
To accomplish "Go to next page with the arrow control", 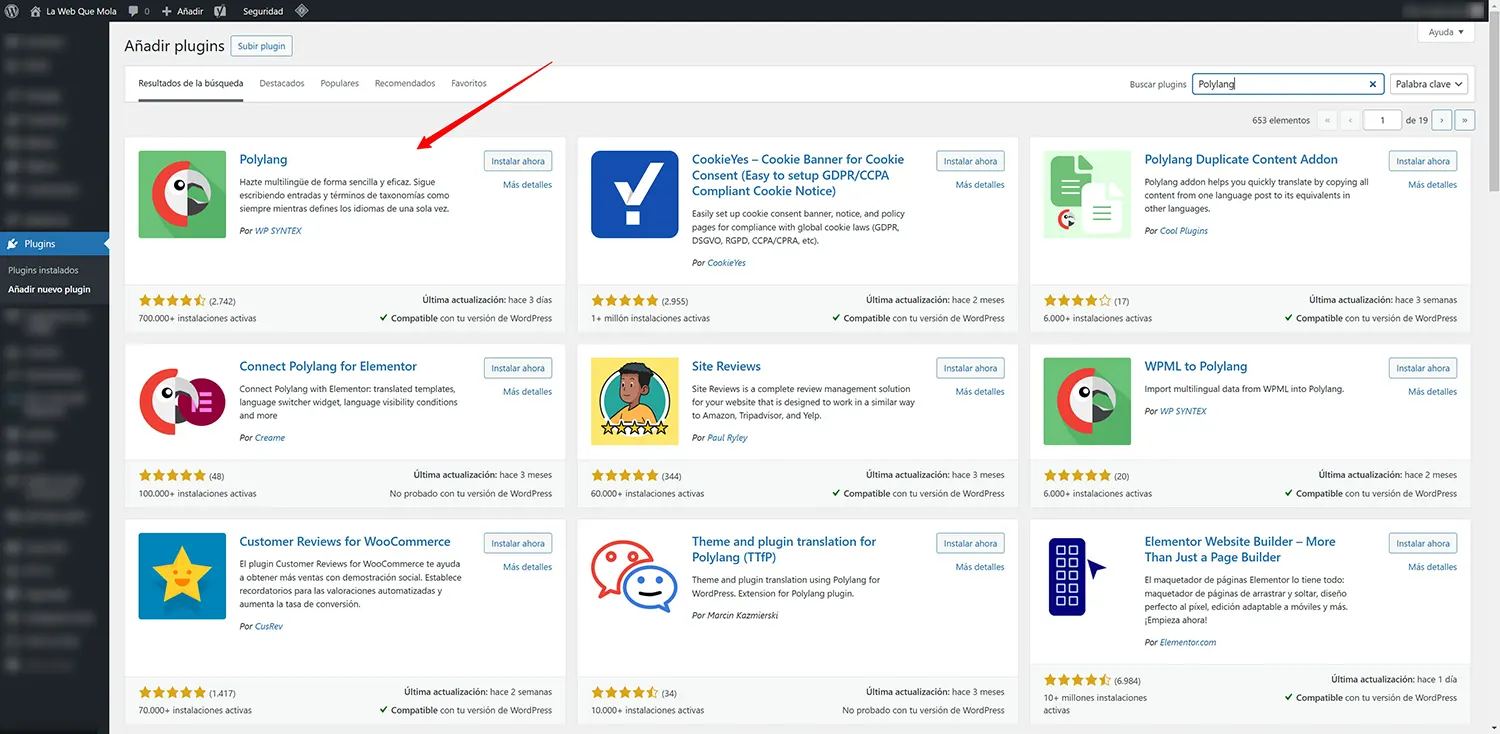I will (1441, 119).
